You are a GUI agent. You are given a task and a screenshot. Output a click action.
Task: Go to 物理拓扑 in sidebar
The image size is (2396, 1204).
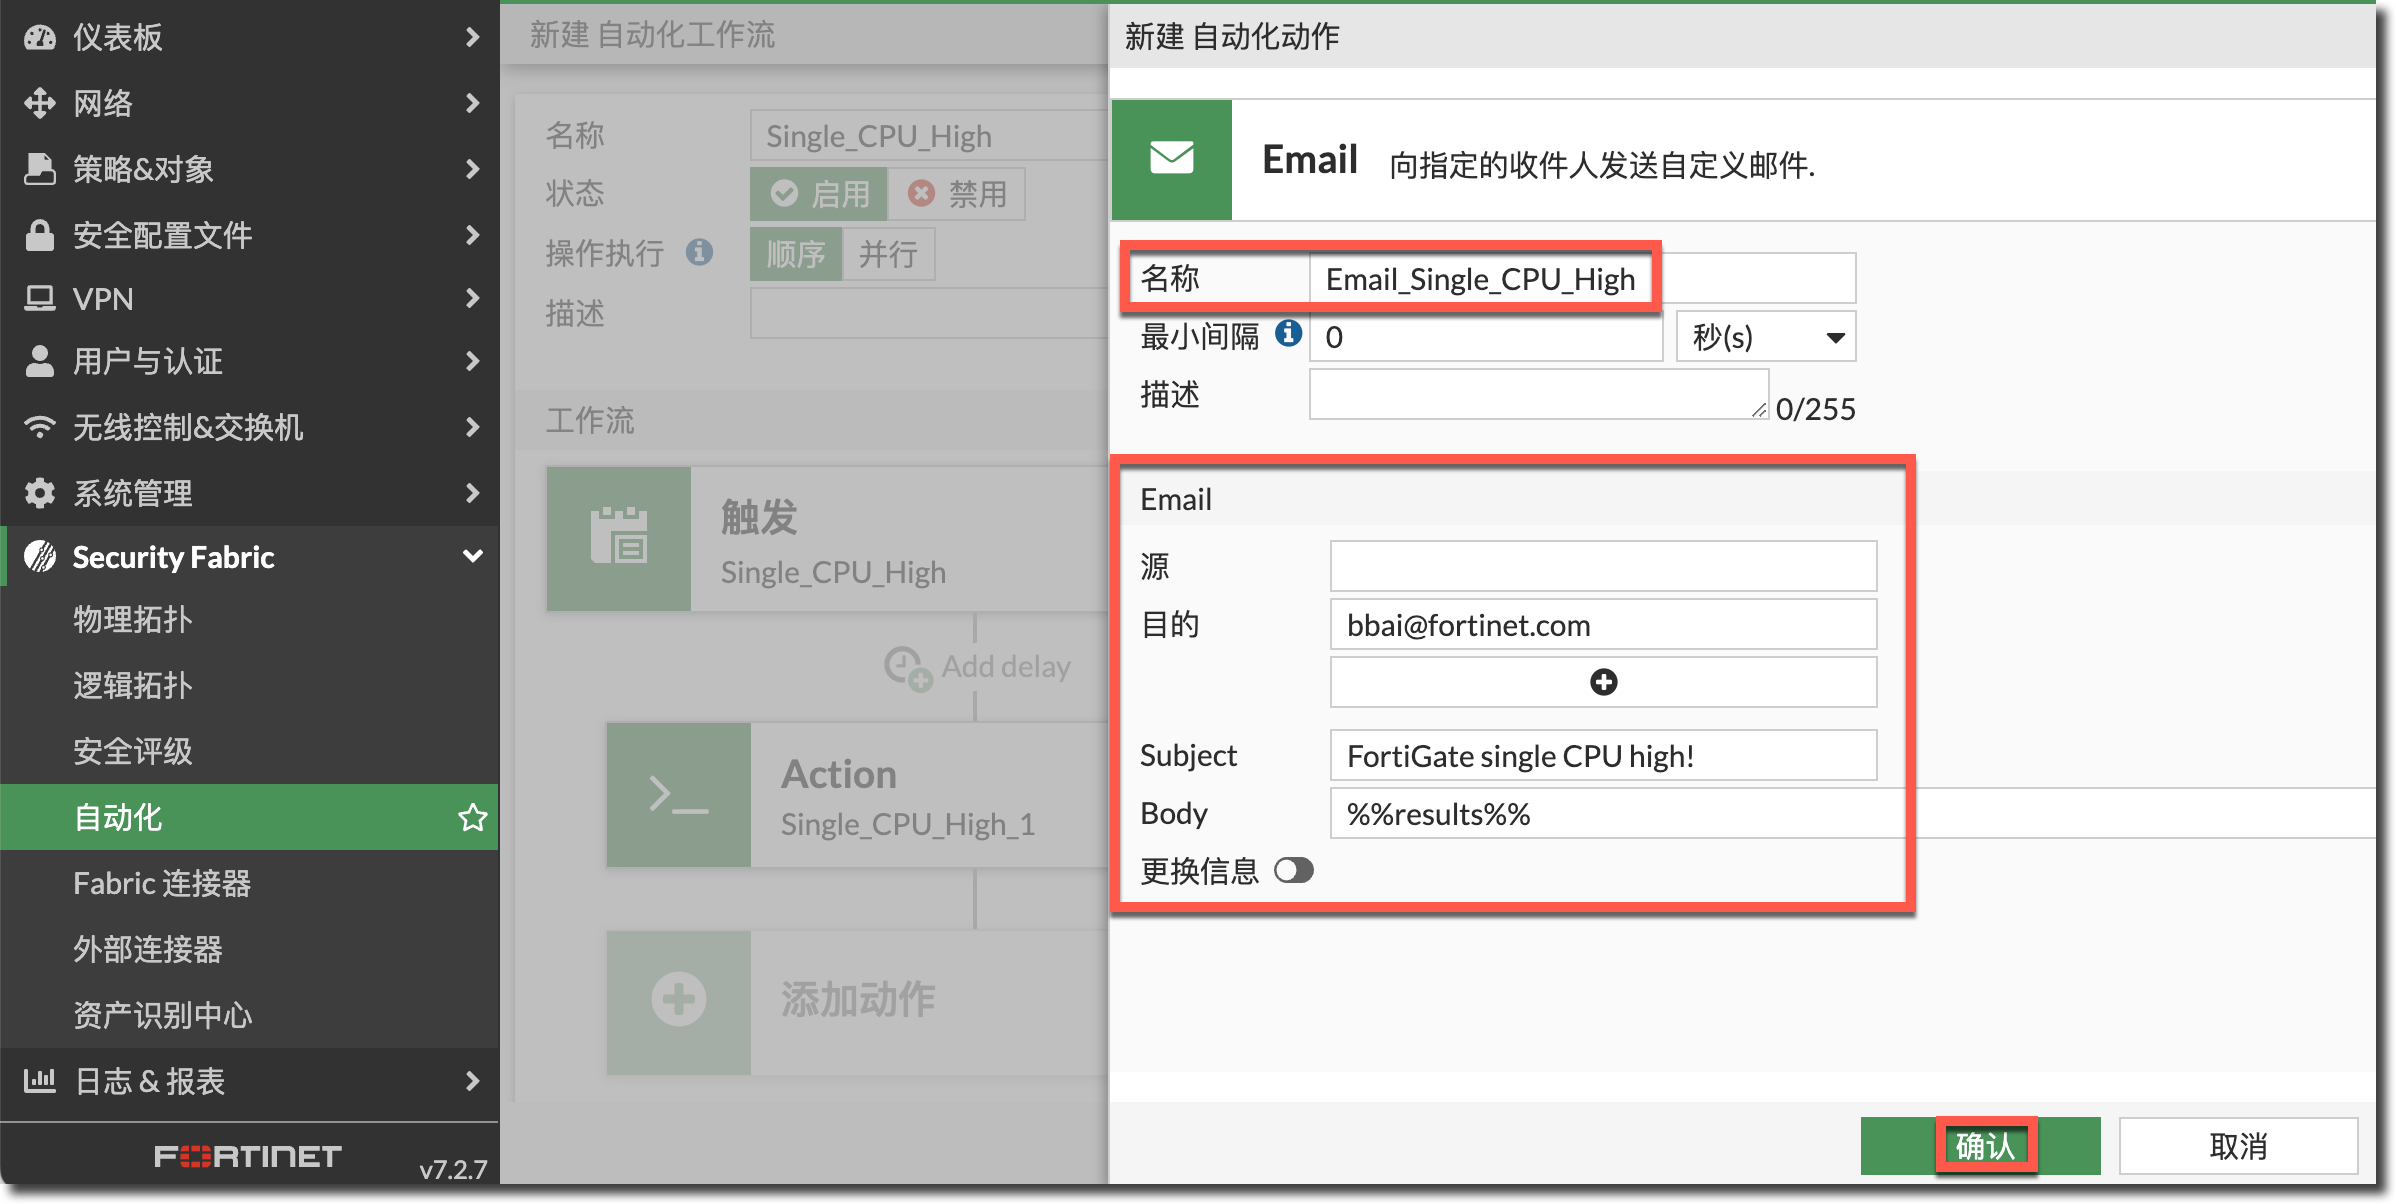(132, 619)
